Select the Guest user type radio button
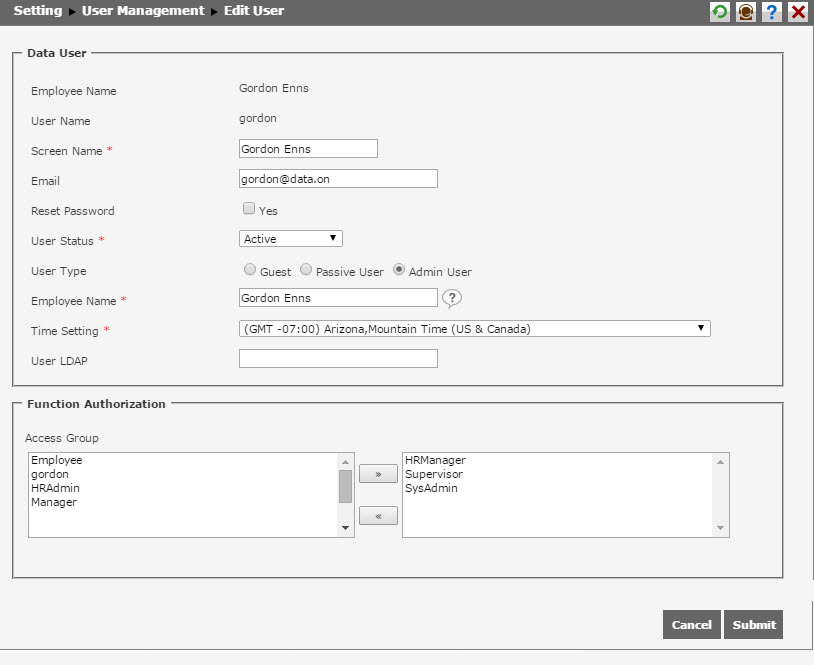The width and height of the screenshot is (814, 665). tap(250, 269)
